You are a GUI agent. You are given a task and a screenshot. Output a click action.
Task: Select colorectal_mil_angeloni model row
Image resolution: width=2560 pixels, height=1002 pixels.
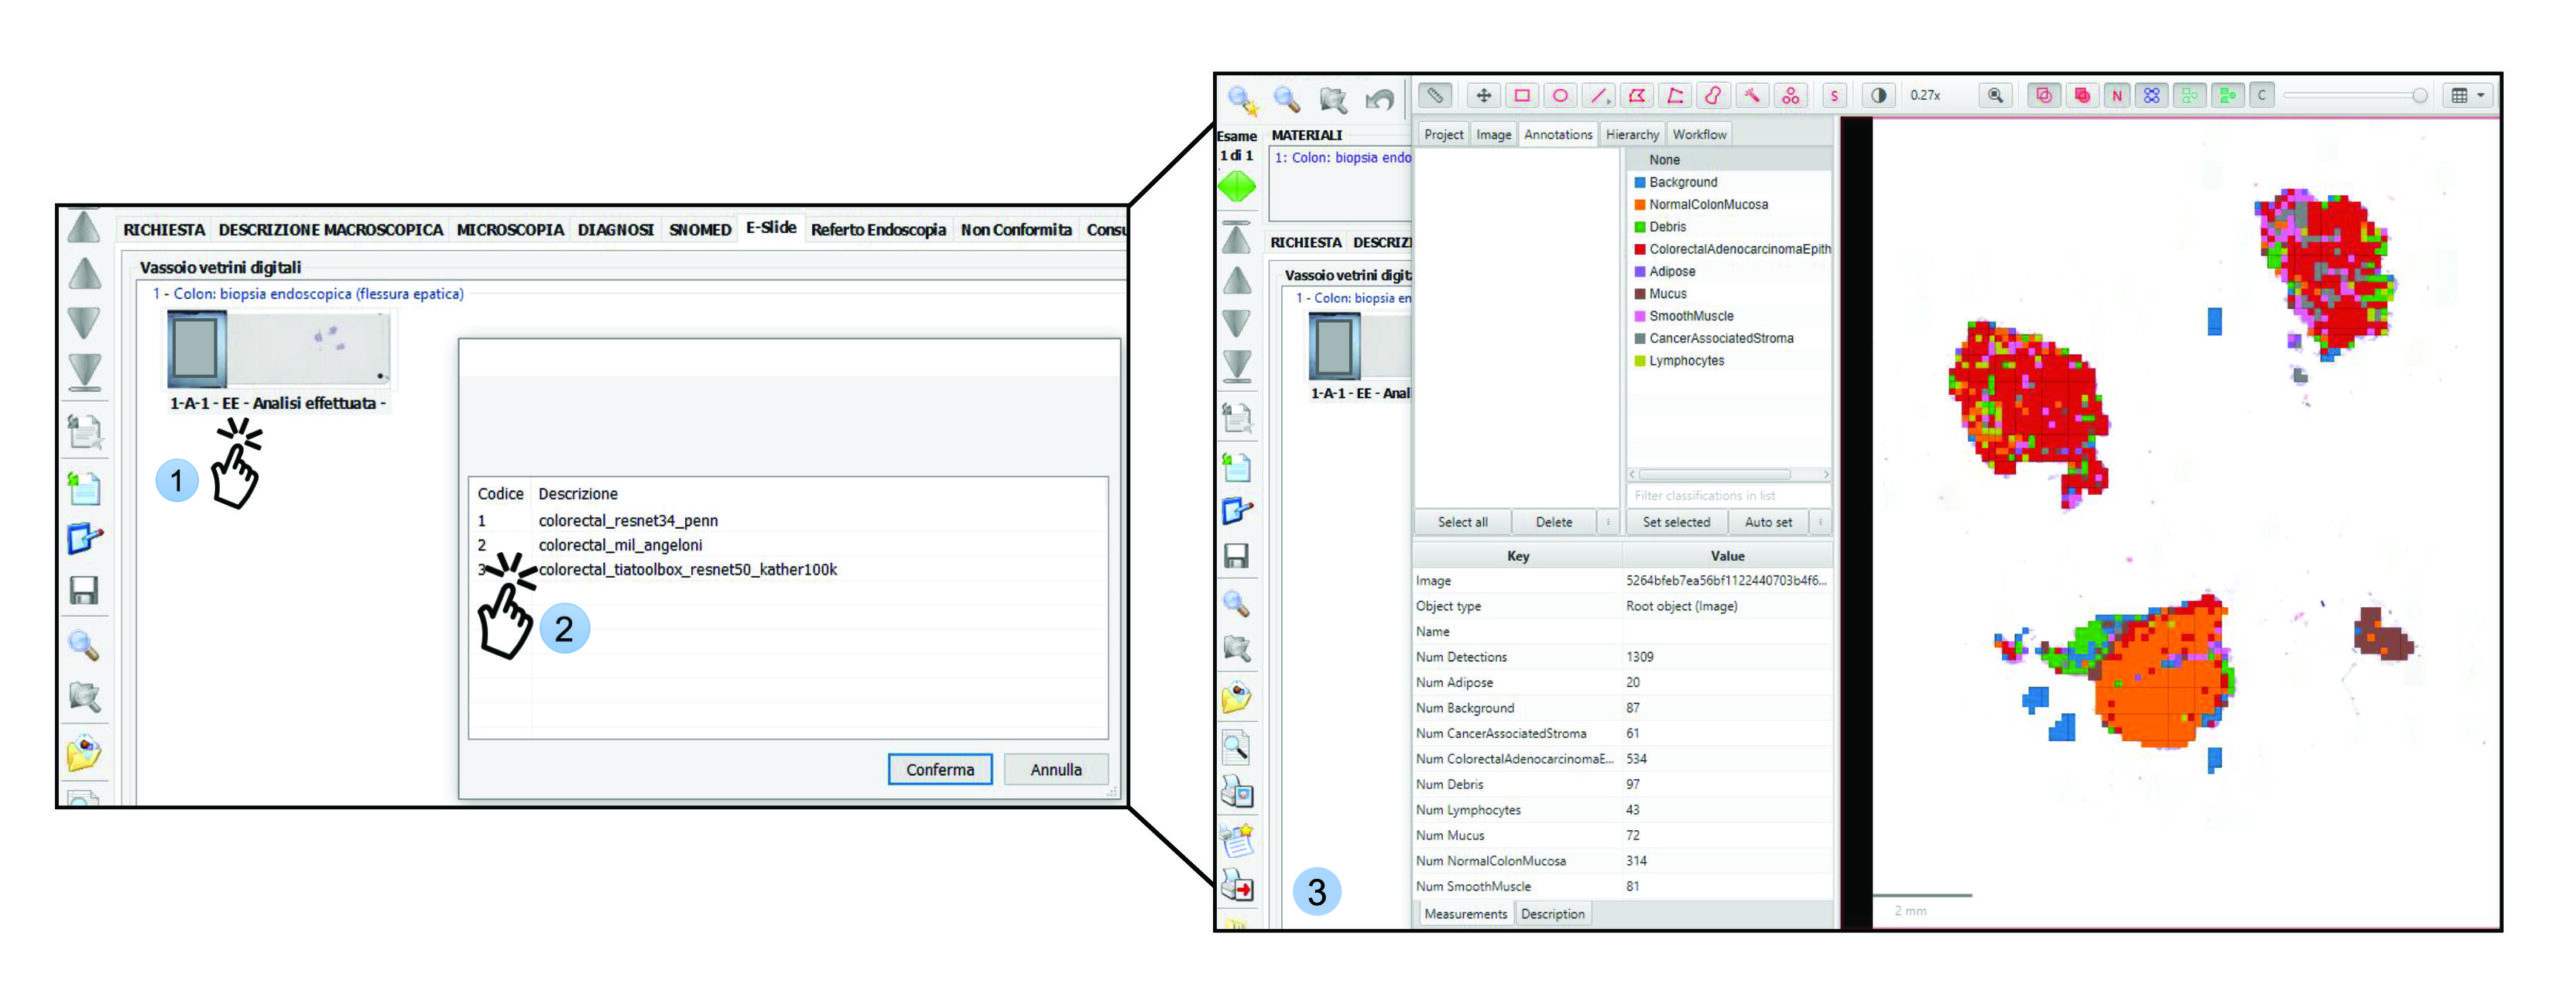coord(620,545)
